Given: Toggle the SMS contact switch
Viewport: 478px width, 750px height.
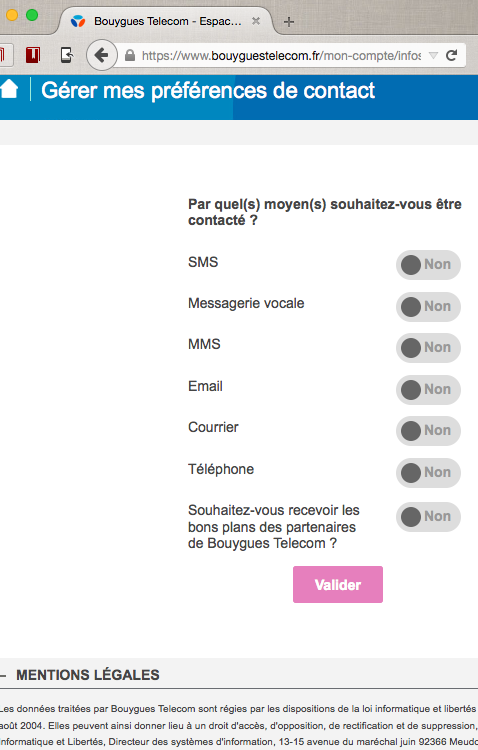Looking at the screenshot, I should click(428, 265).
